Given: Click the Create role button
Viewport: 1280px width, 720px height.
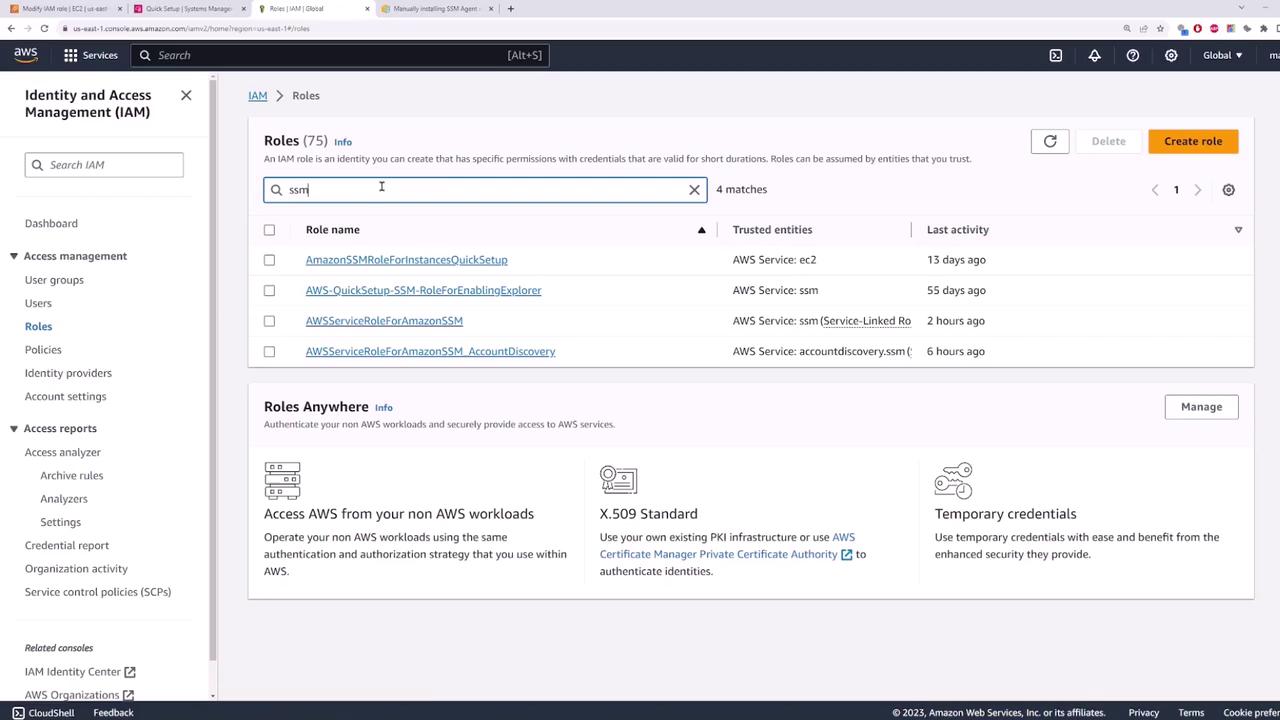Looking at the screenshot, I should (x=1192, y=141).
